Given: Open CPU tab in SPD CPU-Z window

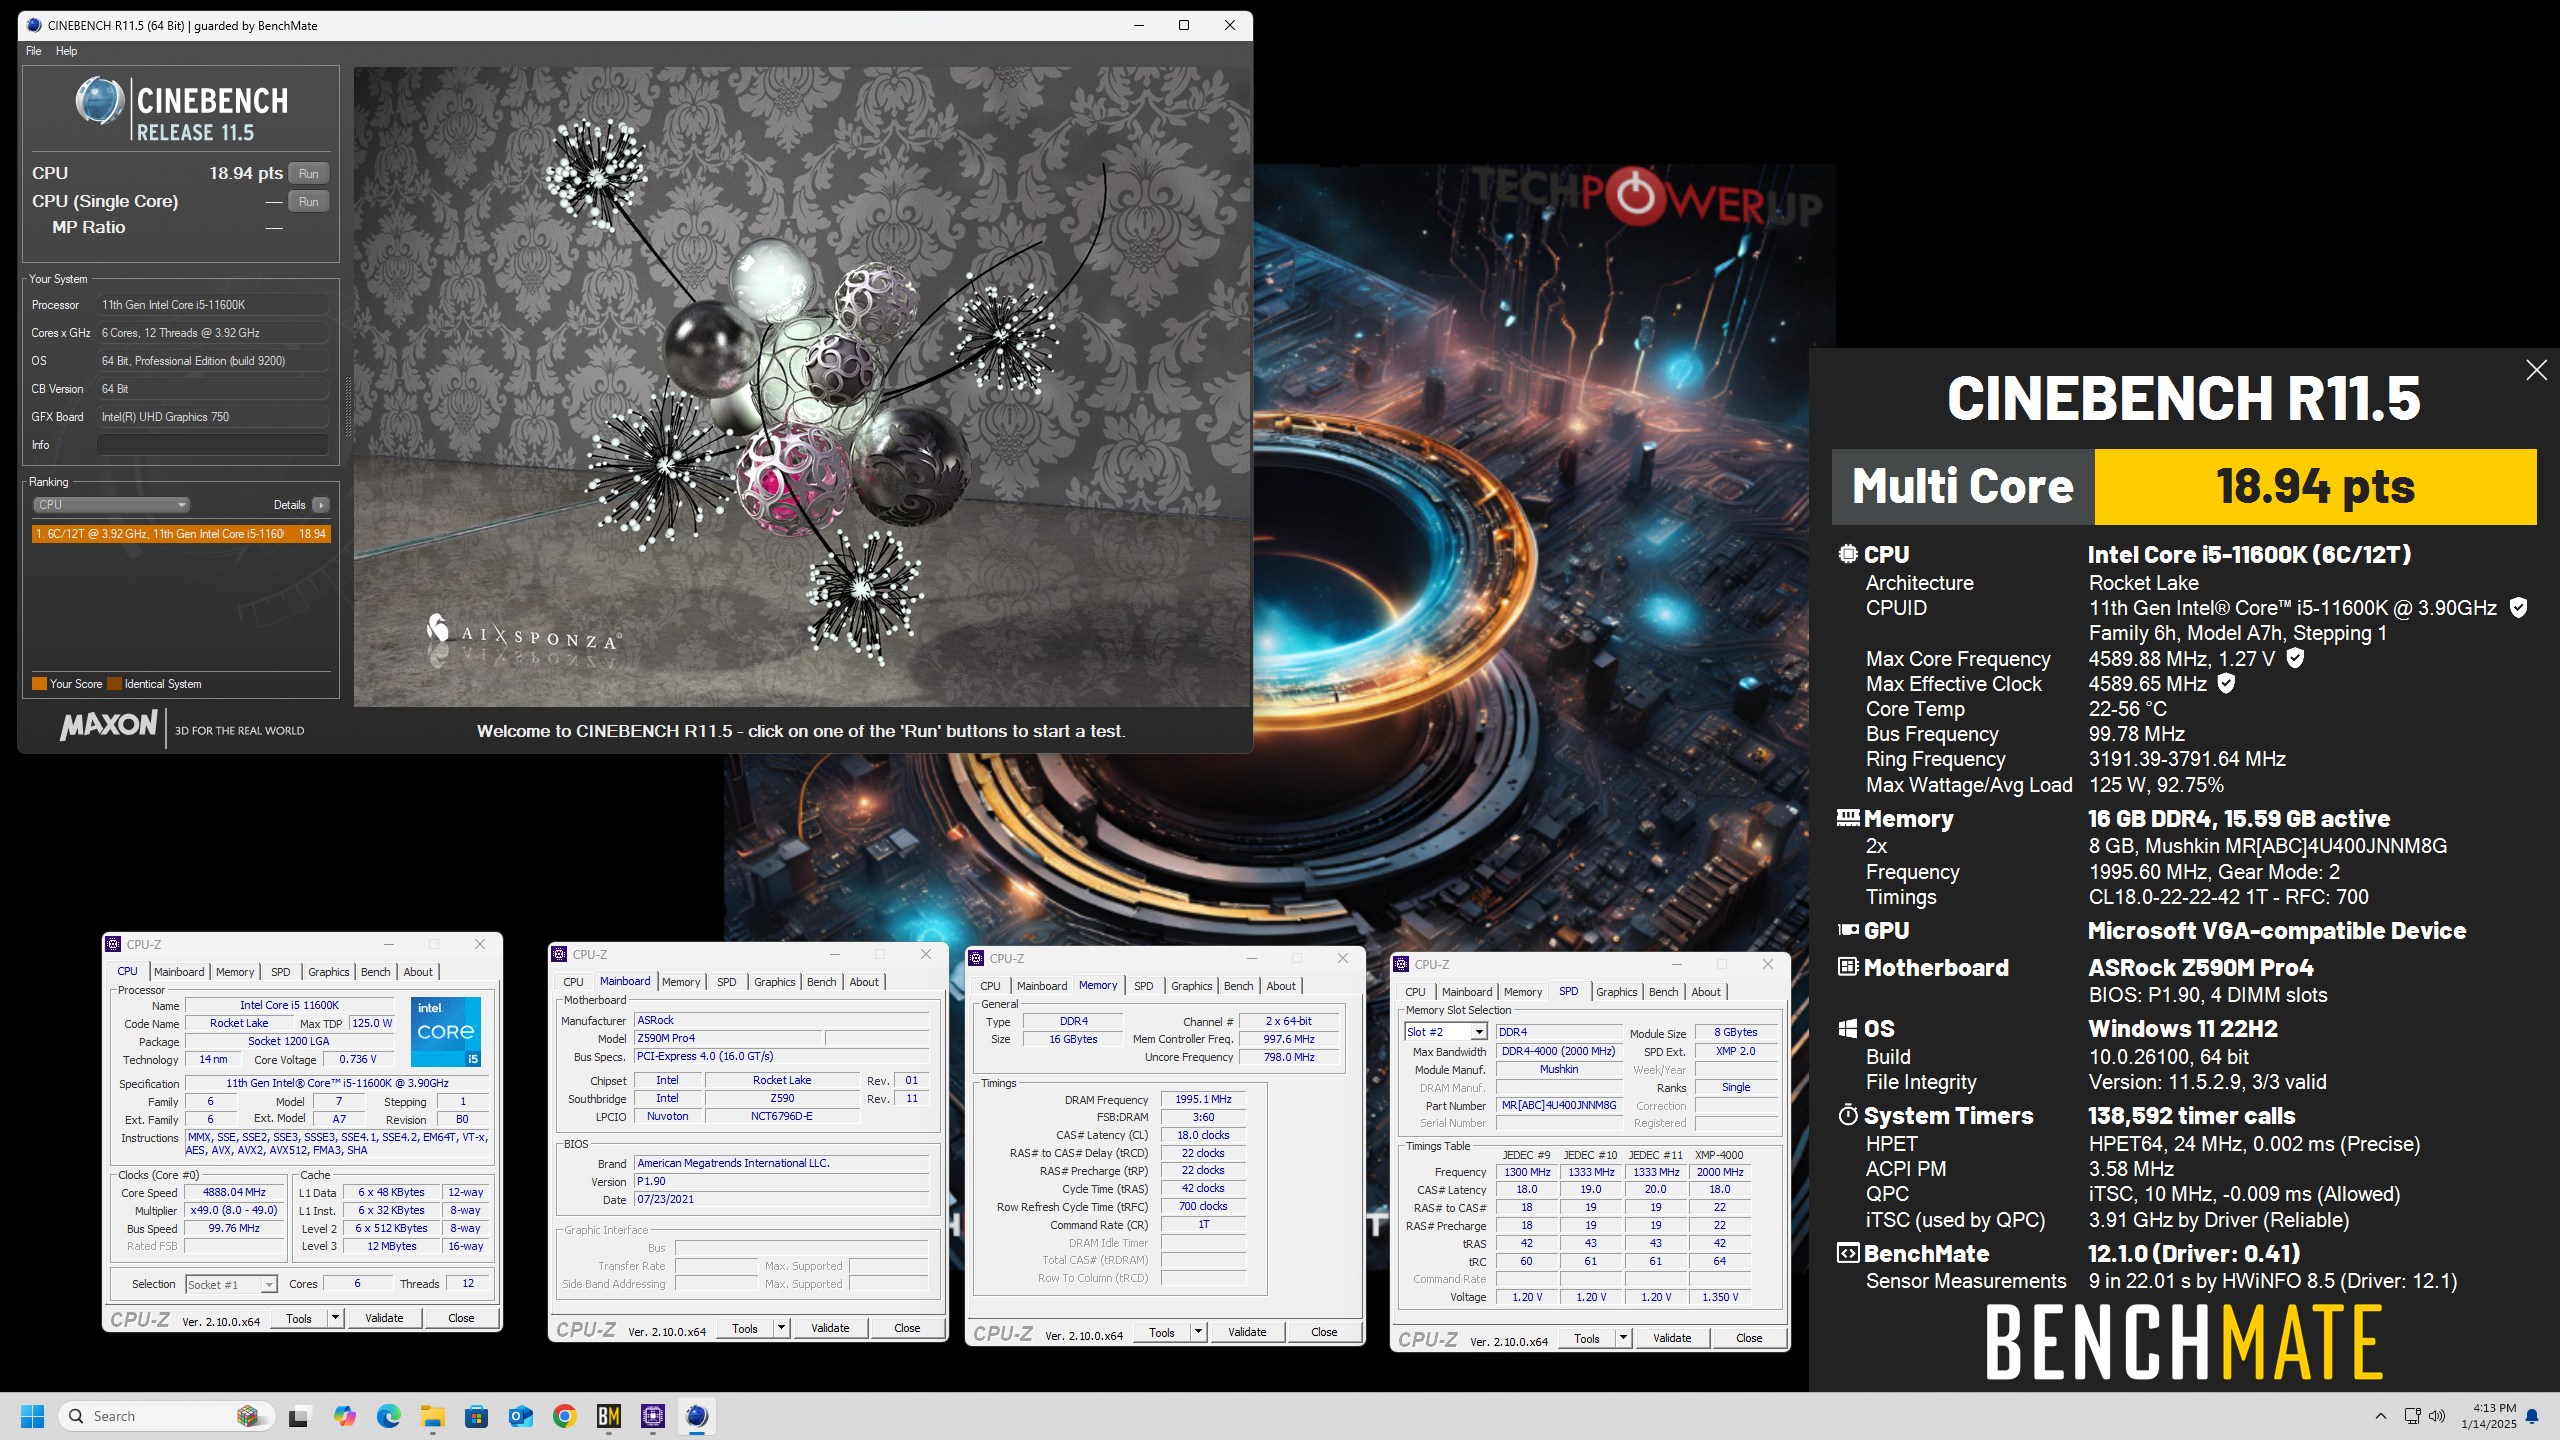Looking at the screenshot, I should coord(1415,992).
